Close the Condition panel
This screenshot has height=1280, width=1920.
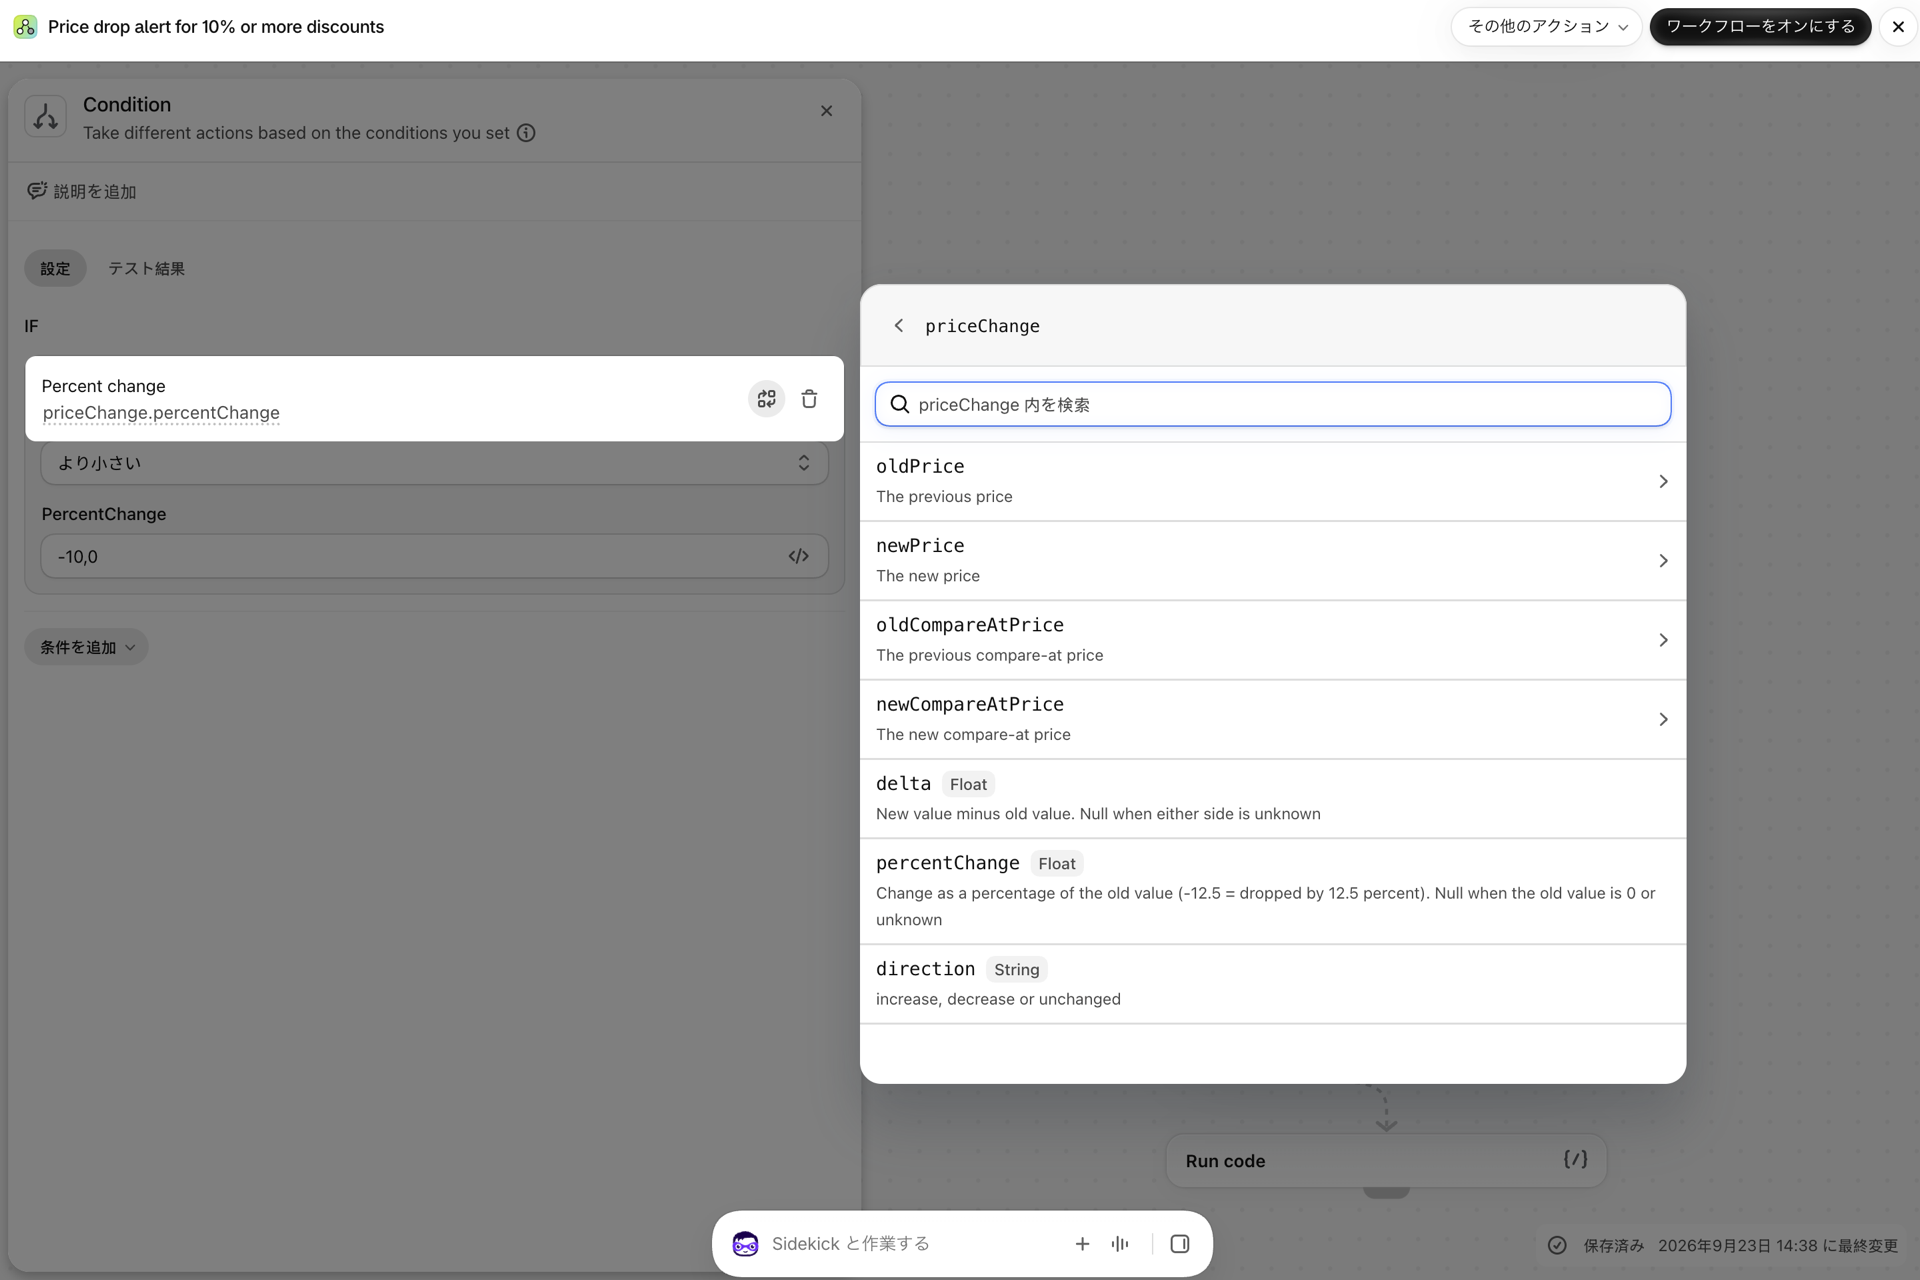click(826, 111)
